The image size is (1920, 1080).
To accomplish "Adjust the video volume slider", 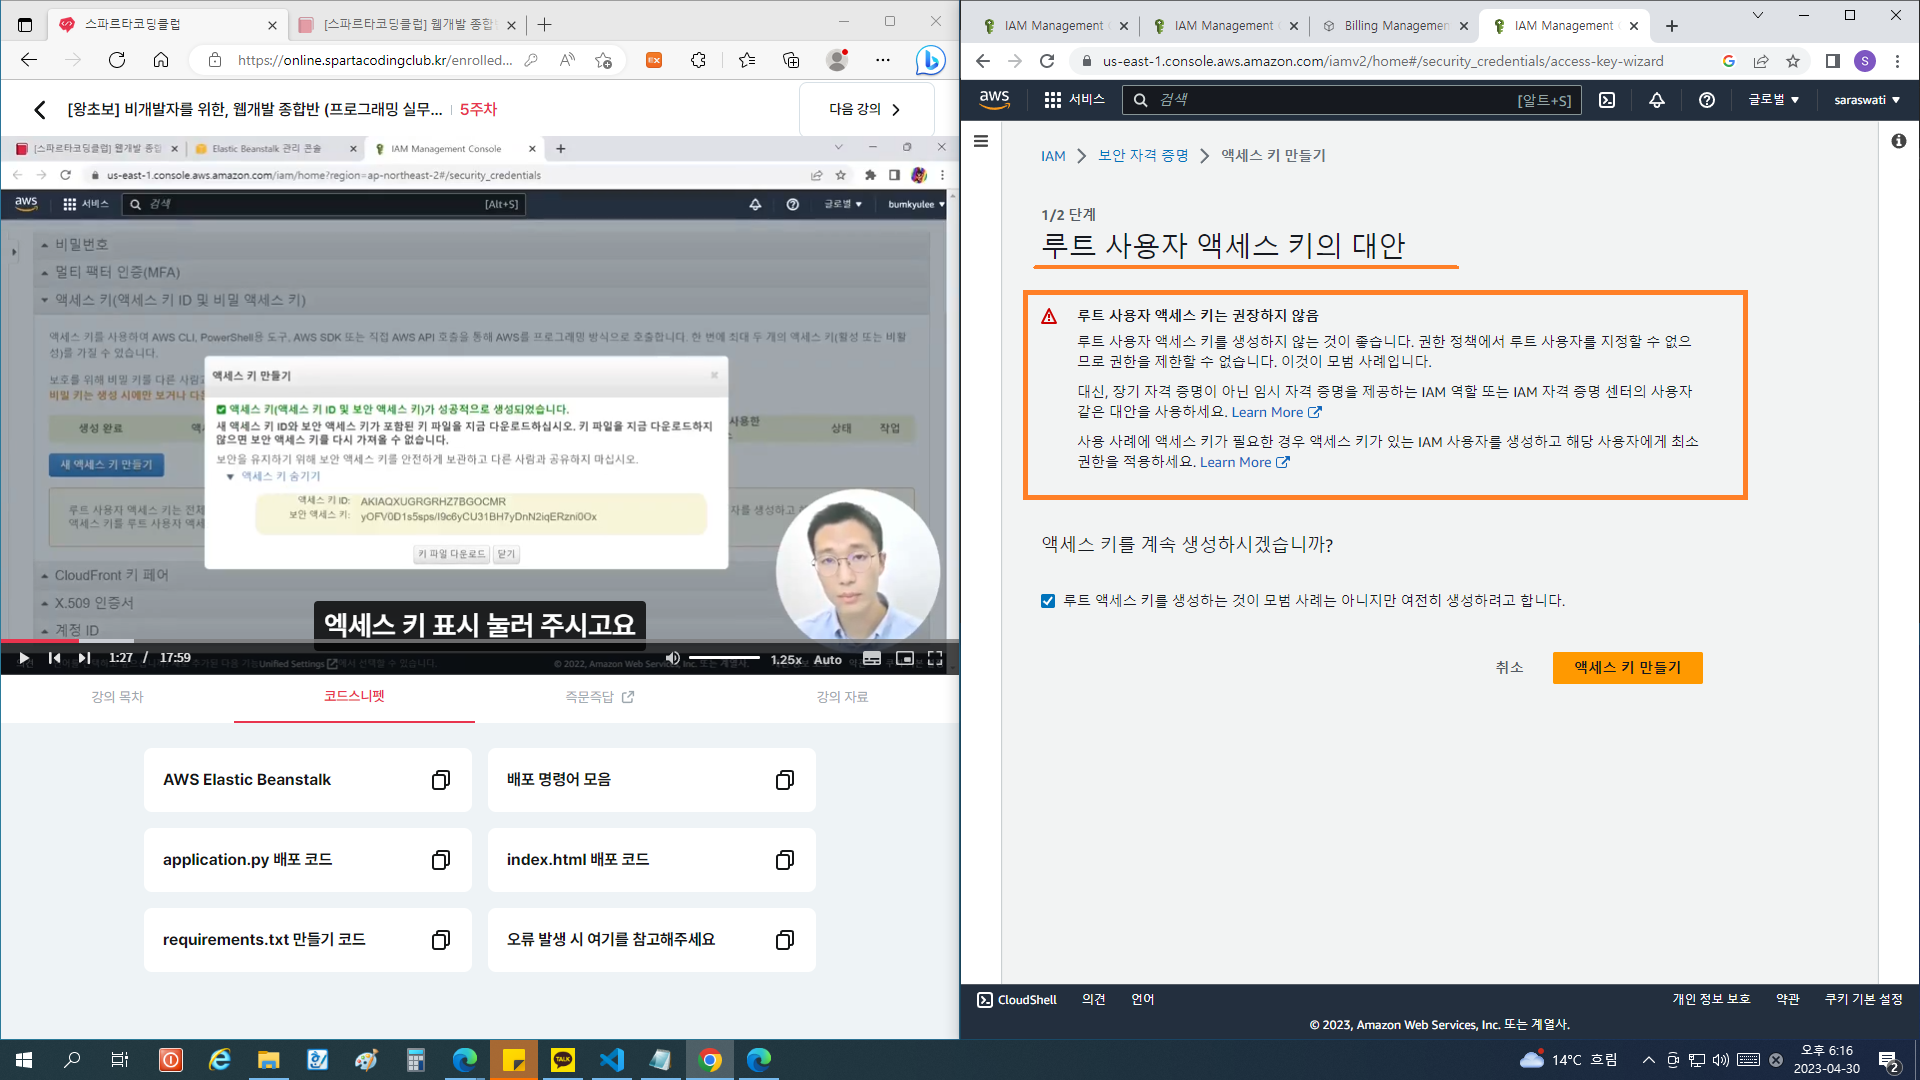I will (724, 658).
